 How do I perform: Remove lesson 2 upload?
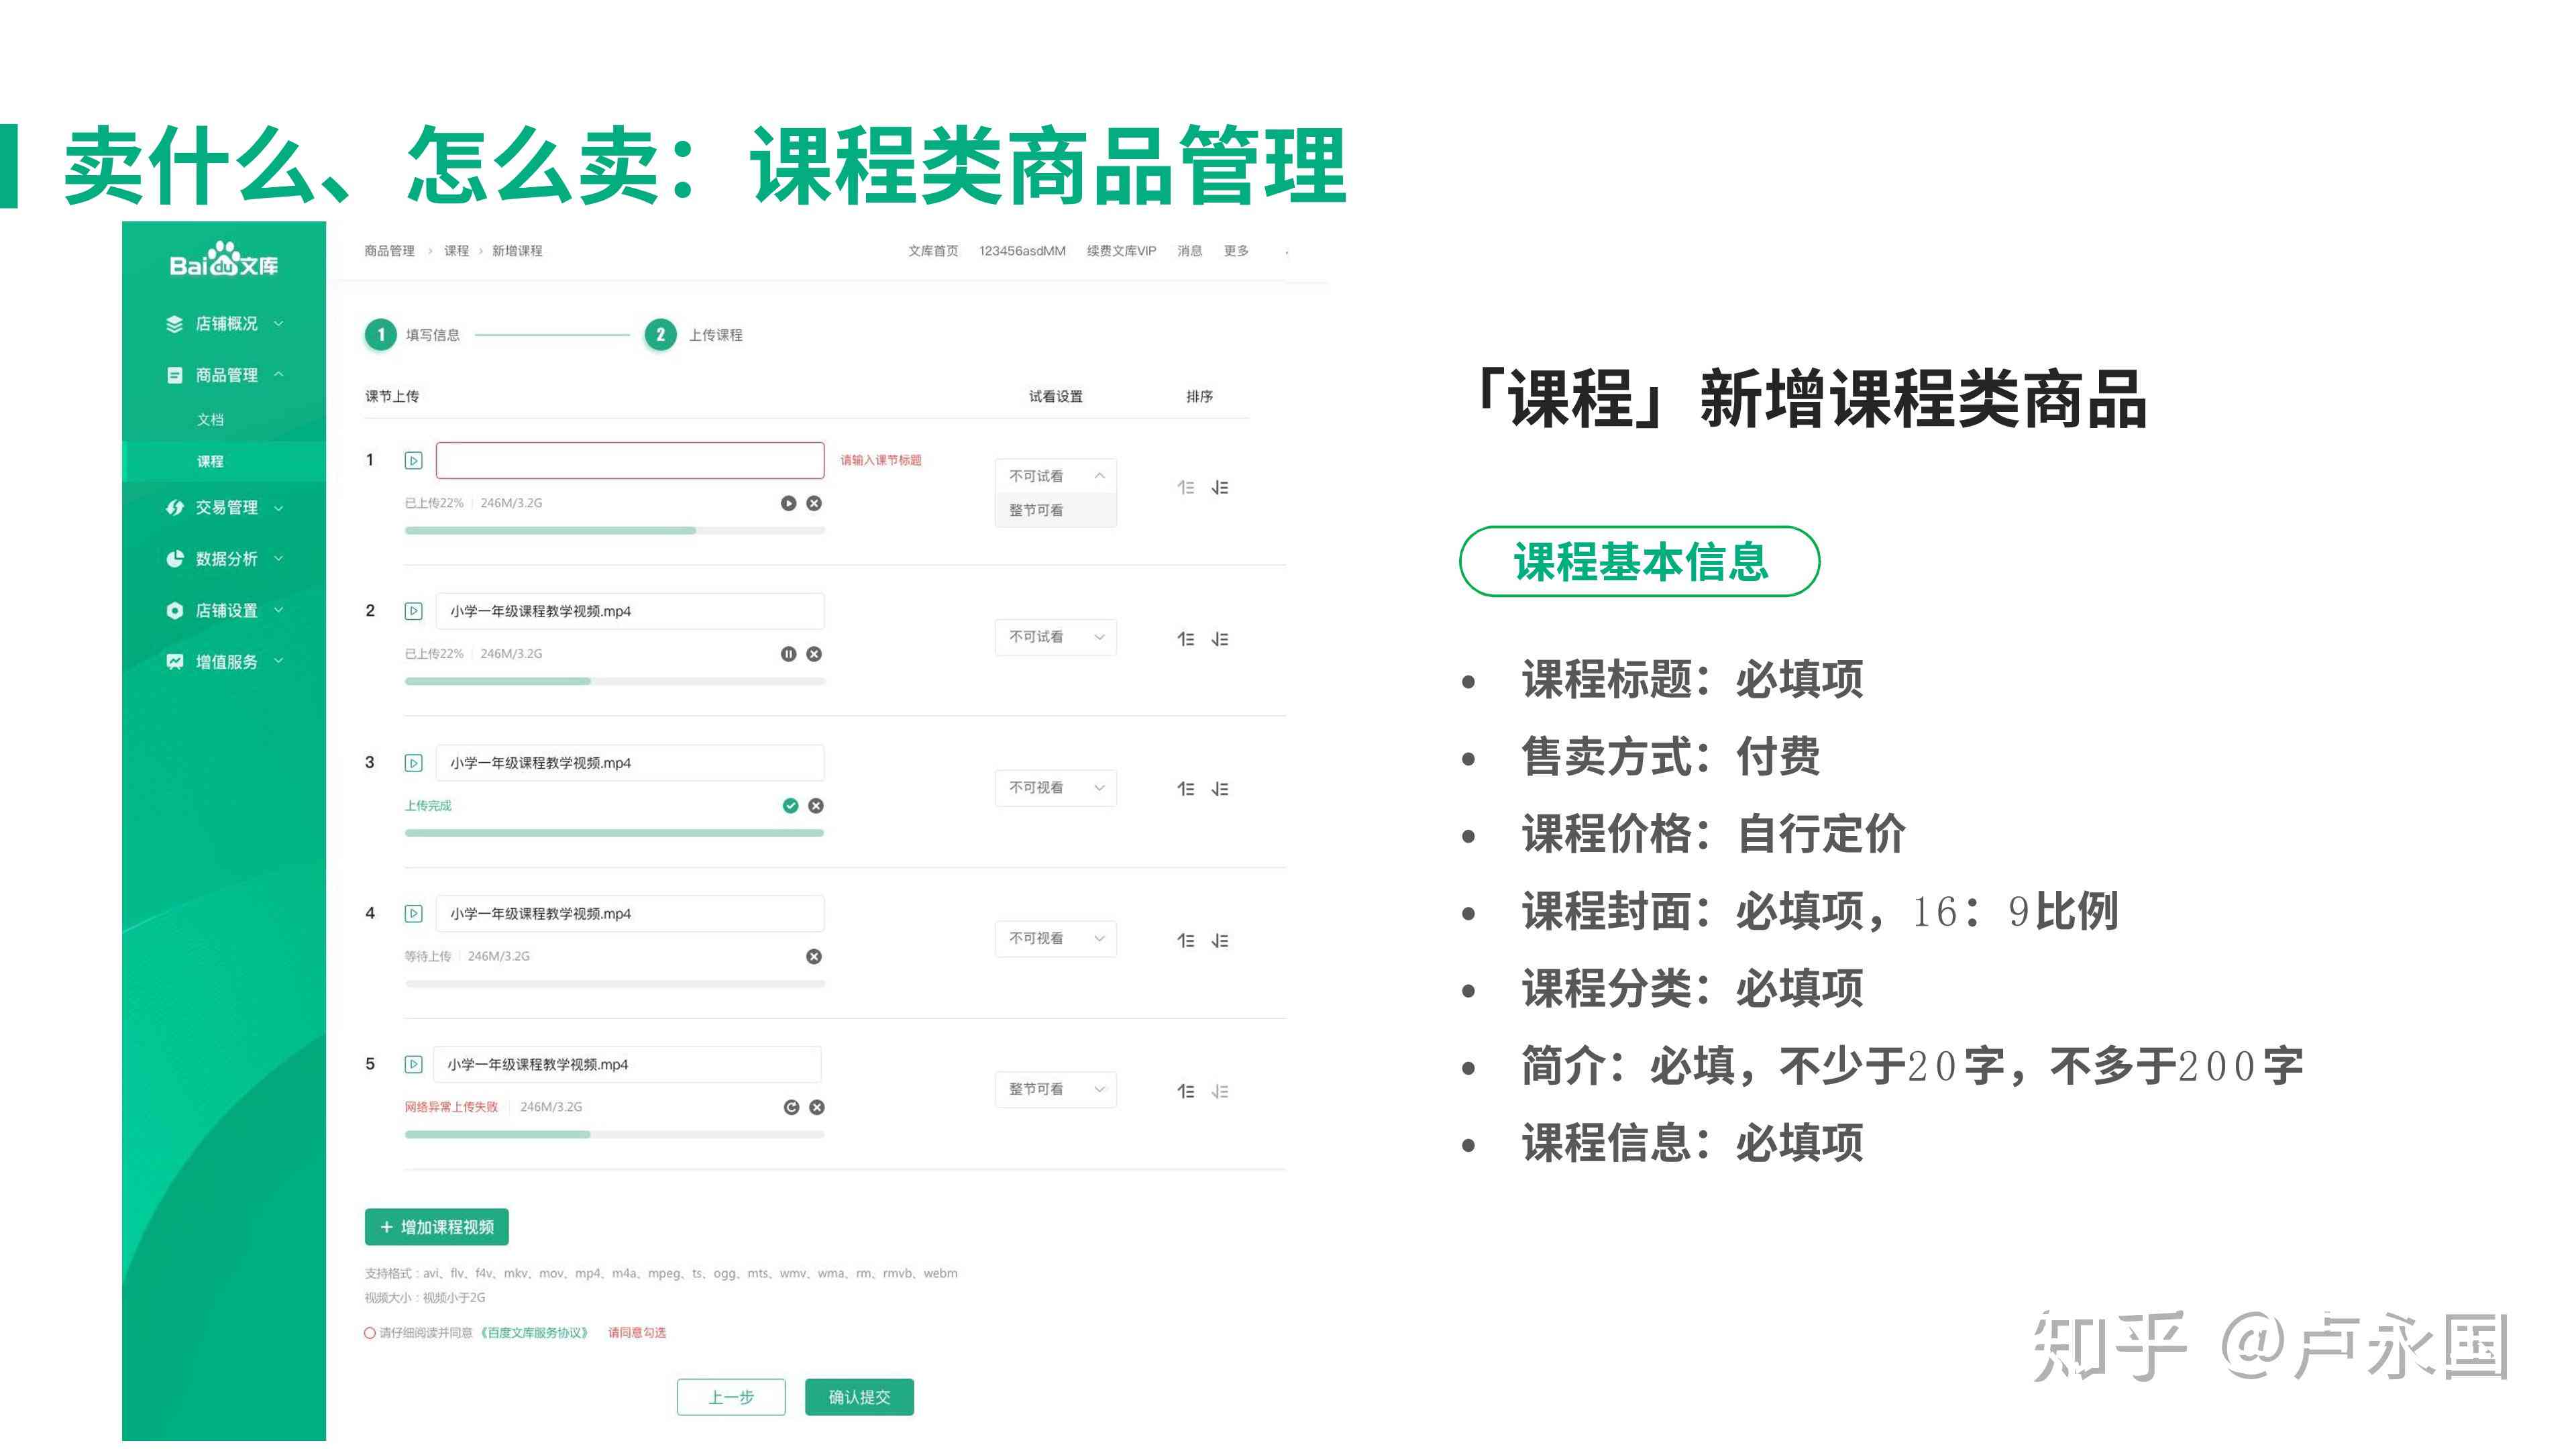coord(814,654)
